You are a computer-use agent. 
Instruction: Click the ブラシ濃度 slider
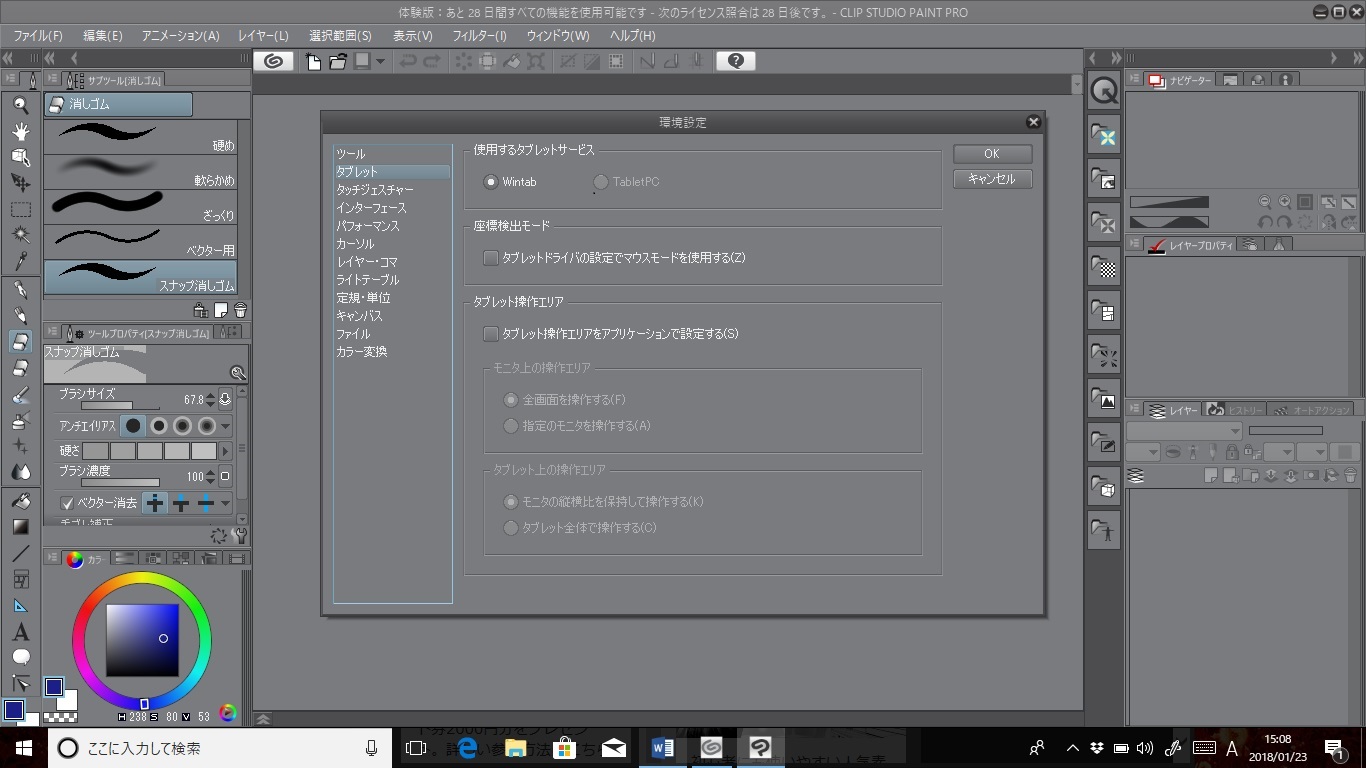[x=120, y=482]
